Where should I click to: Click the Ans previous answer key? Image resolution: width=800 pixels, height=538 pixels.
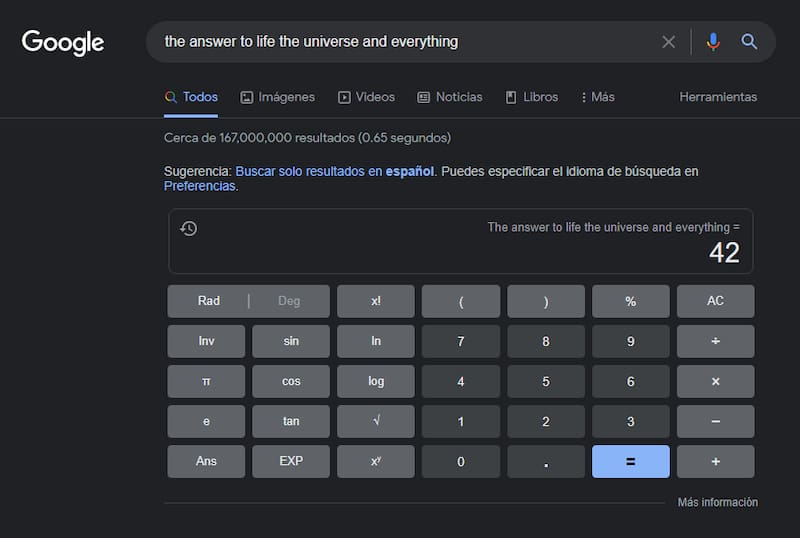click(x=206, y=461)
